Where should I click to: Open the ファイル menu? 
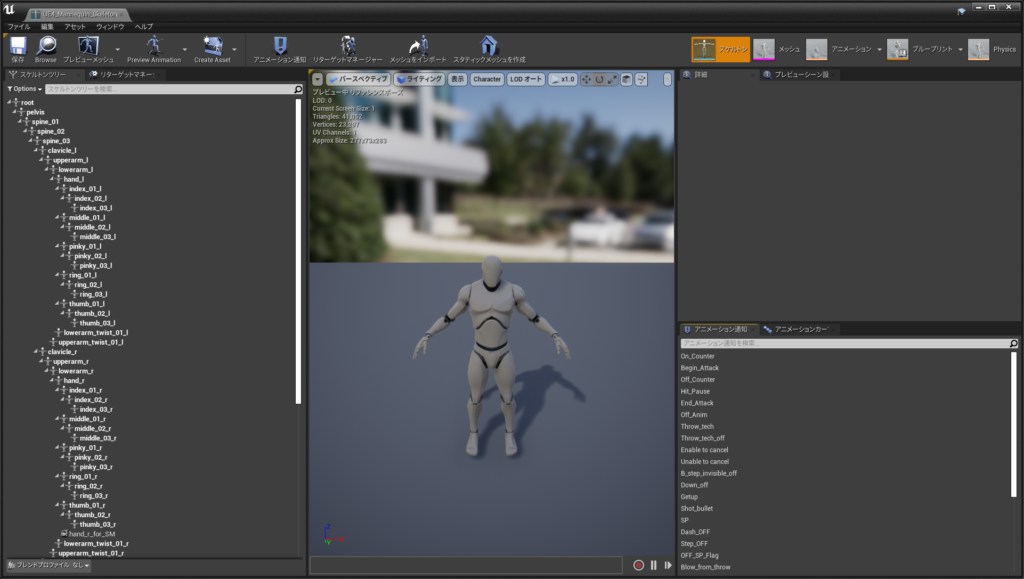click(x=19, y=27)
